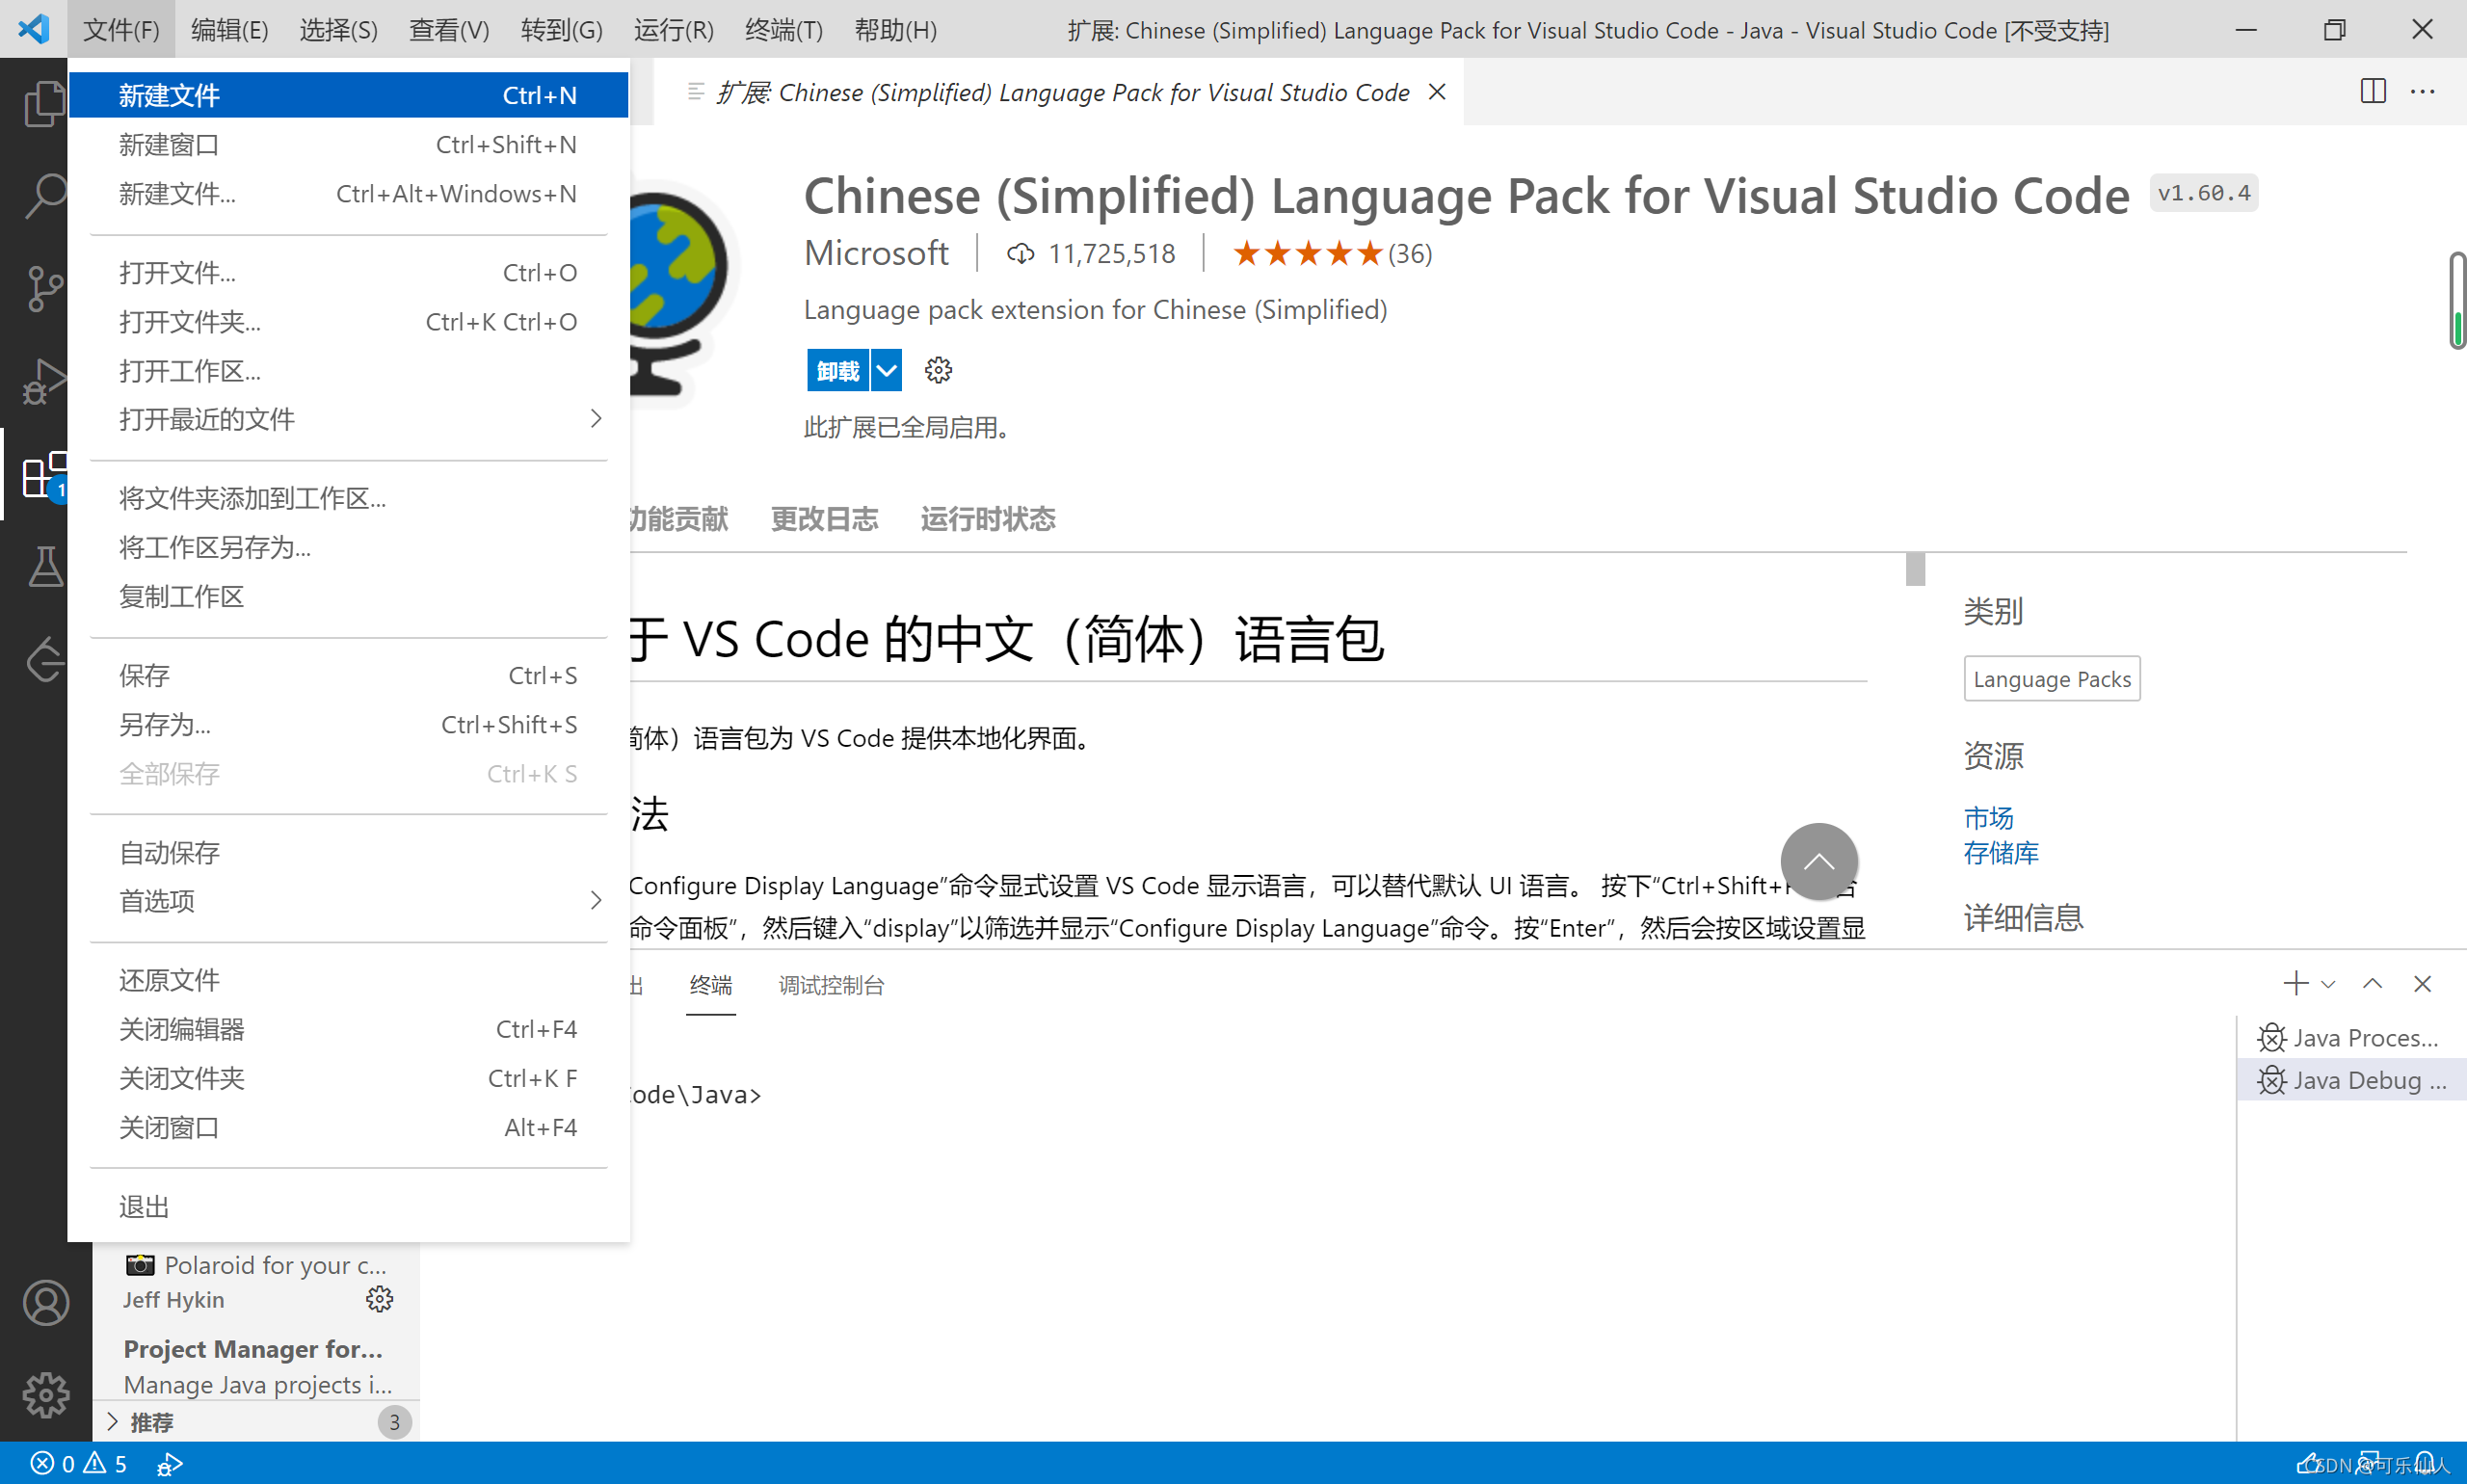Open the Run and Debug activity bar icon
The image size is (2467, 1484).
click(44, 381)
